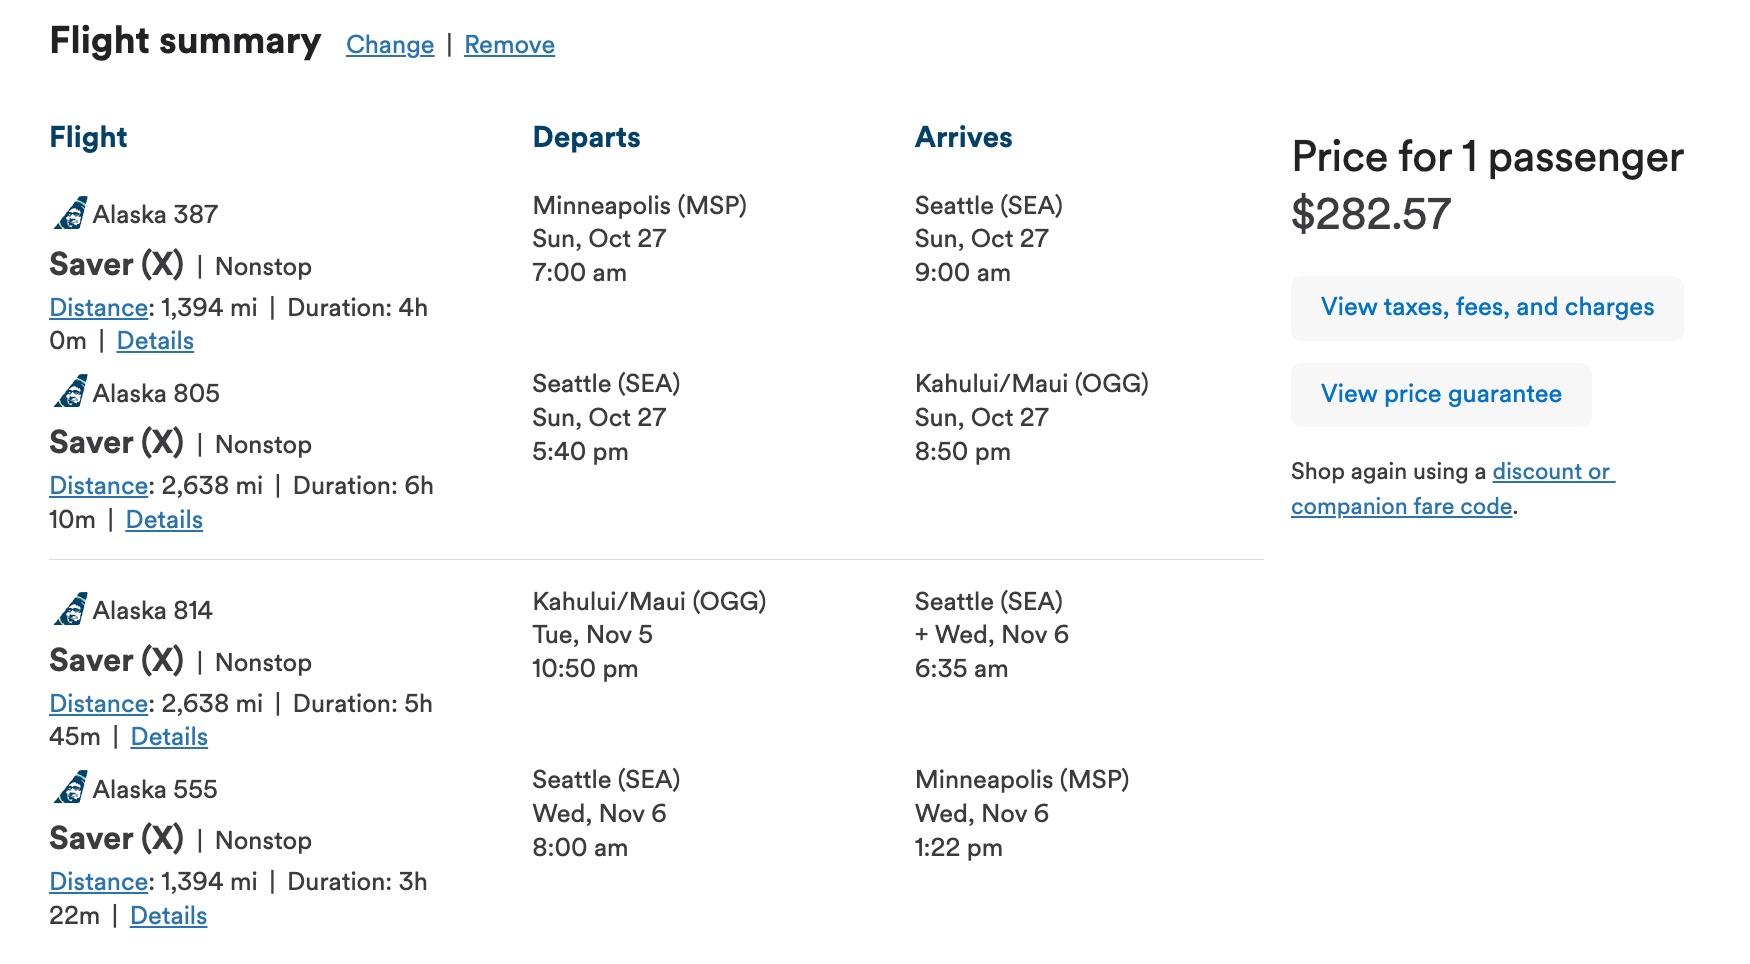The image size is (1750, 964).
Task: Expand Details for Alaska 555 flight
Action: (168, 916)
